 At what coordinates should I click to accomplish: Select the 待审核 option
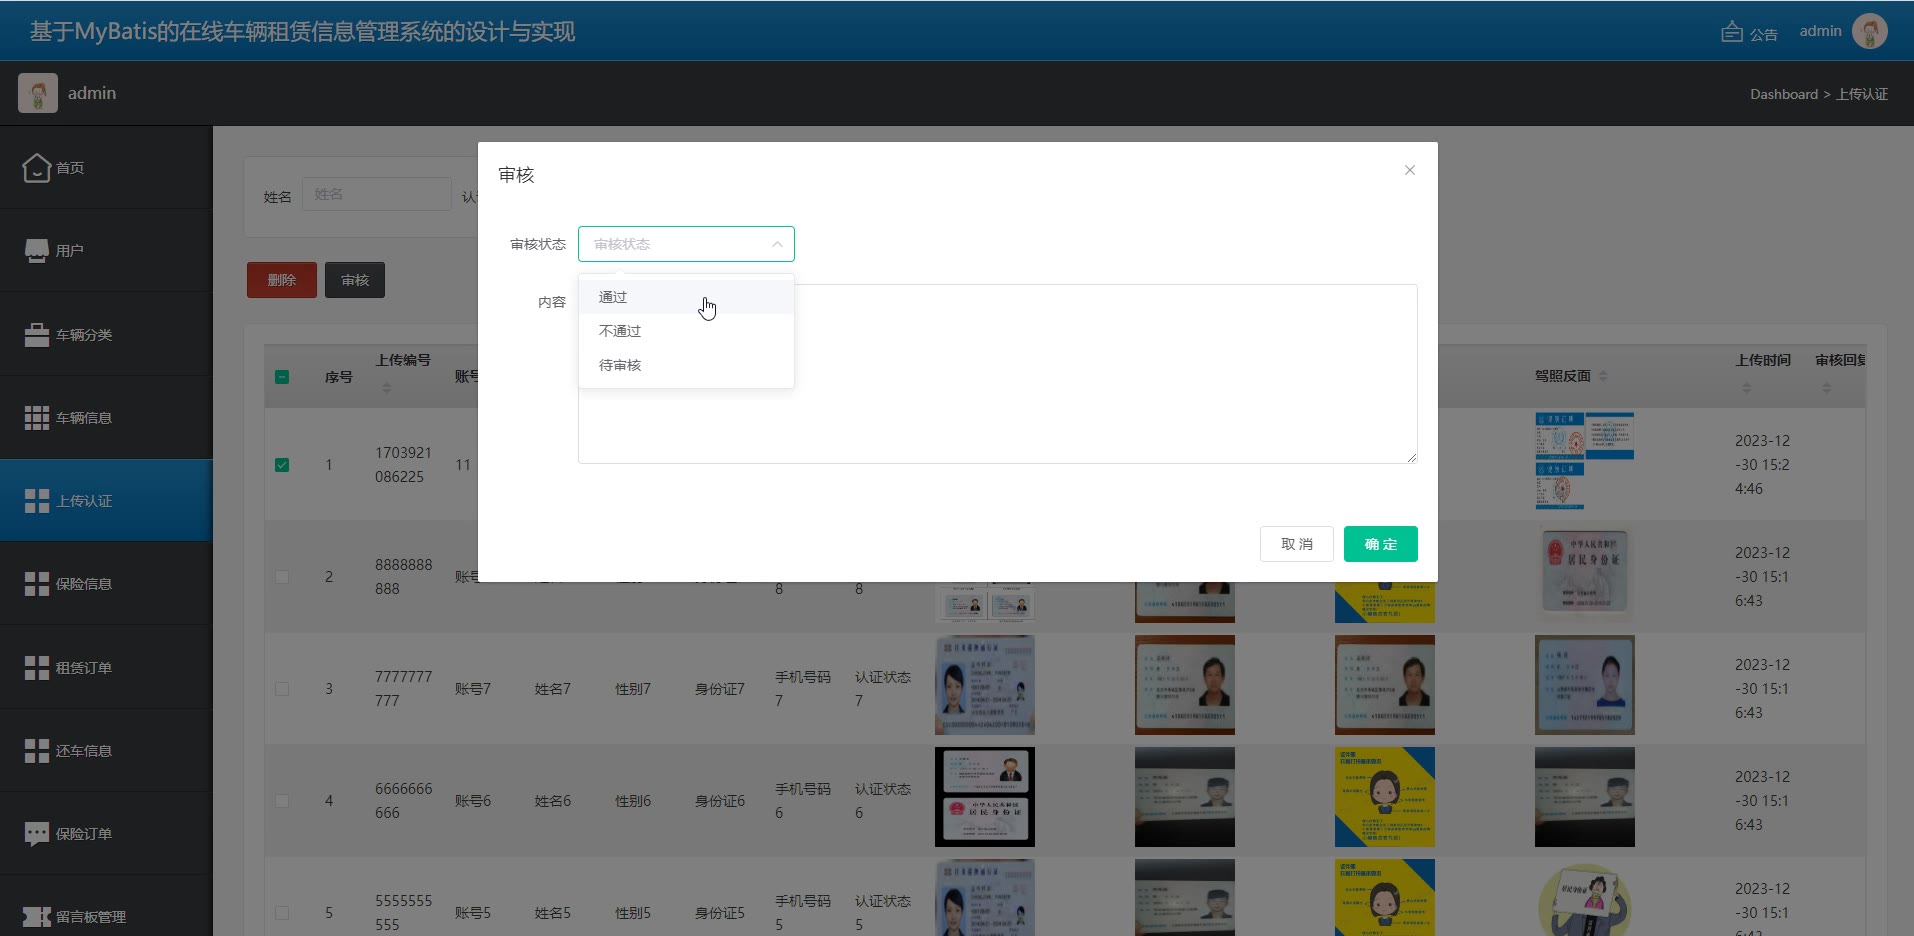tap(620, 365)
